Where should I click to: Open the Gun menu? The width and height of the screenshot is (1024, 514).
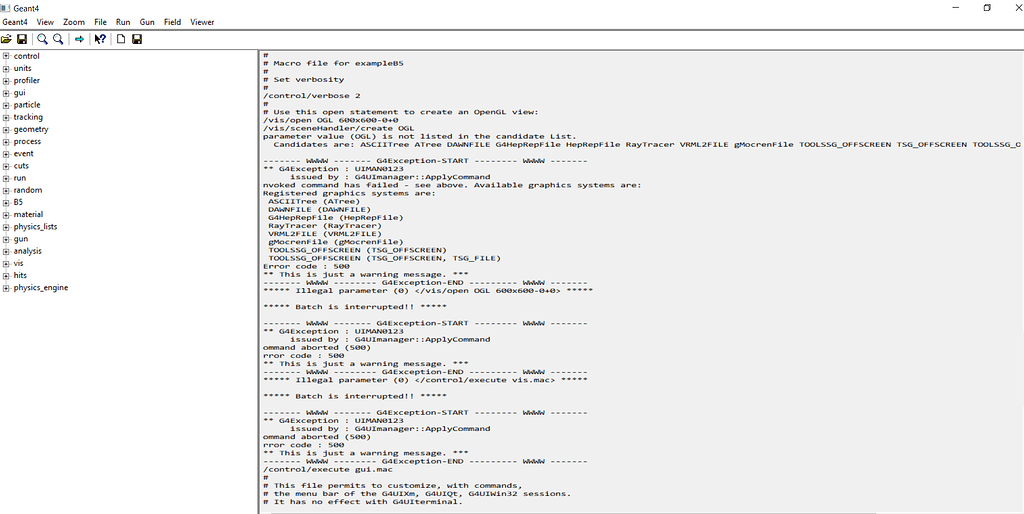(147, 22)
